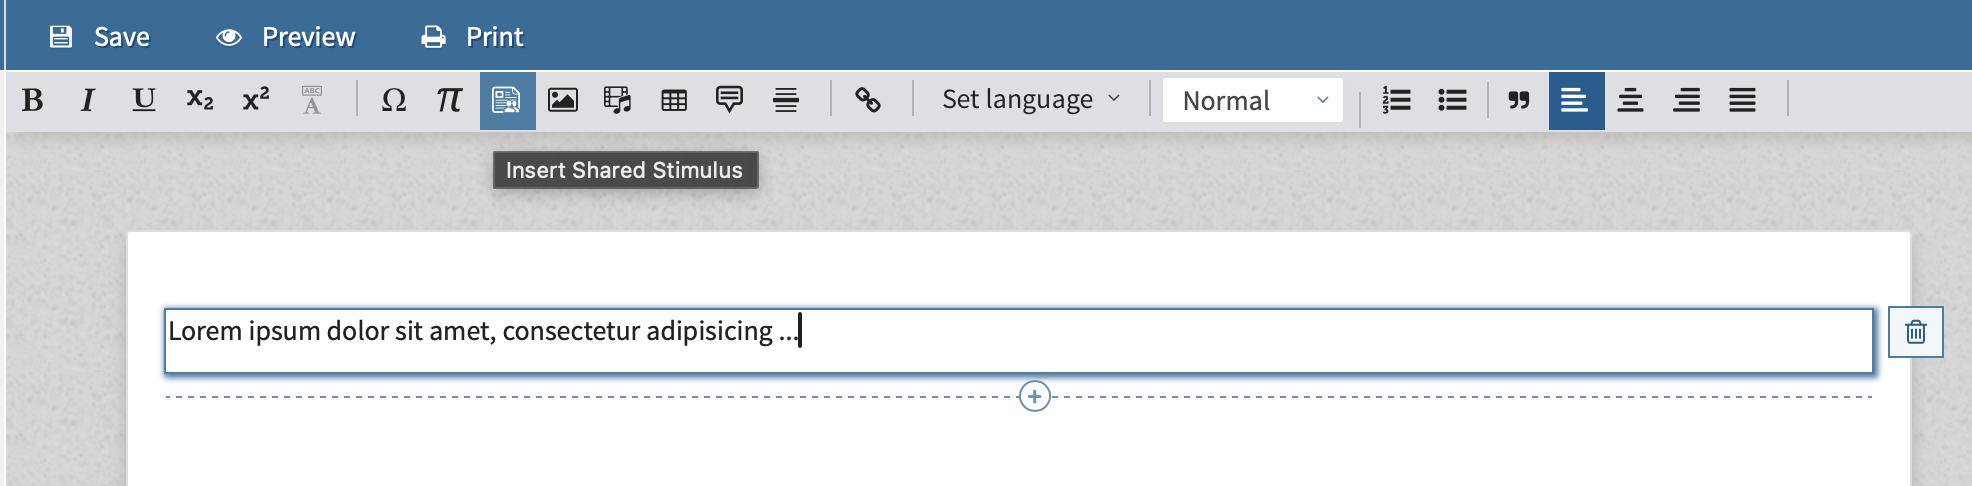Insert a special character with Omega icon

394,100
